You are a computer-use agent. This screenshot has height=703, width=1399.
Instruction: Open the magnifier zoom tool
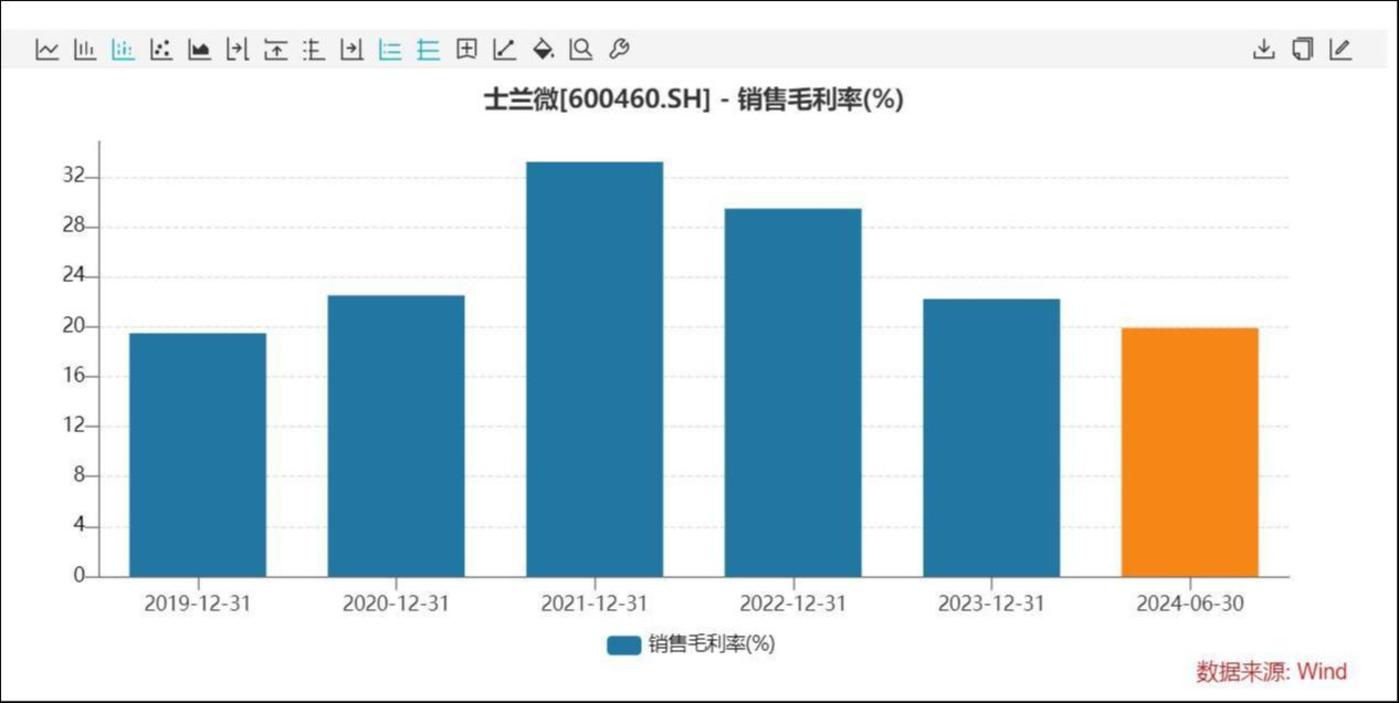[580, 49]
